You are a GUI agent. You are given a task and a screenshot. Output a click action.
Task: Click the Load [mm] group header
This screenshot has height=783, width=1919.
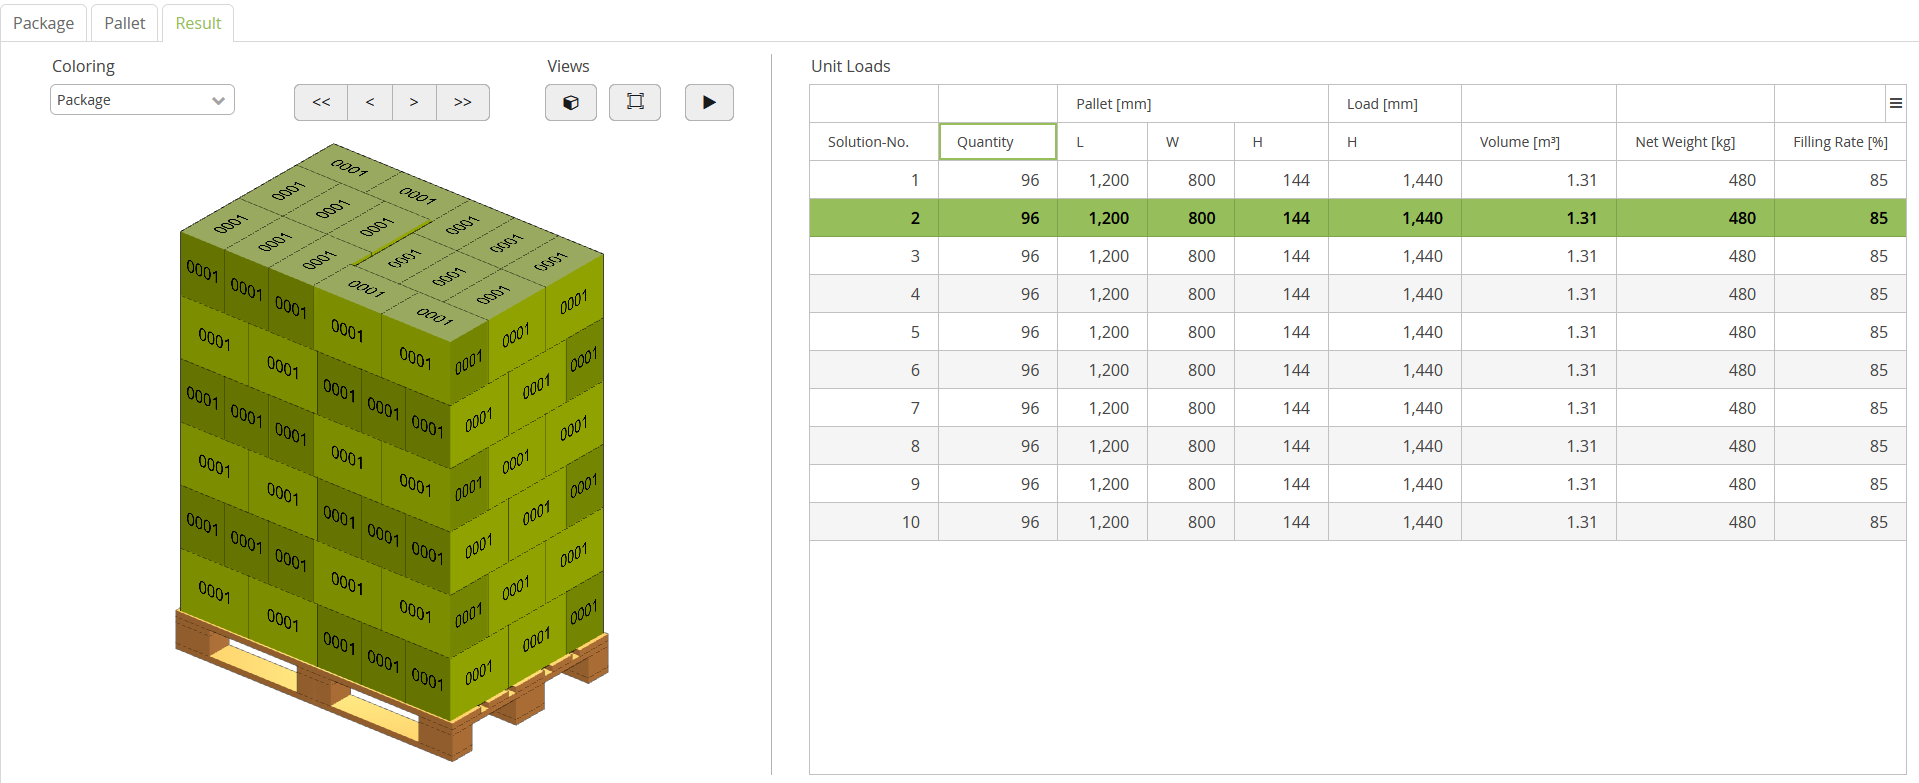coord(1395,104)
